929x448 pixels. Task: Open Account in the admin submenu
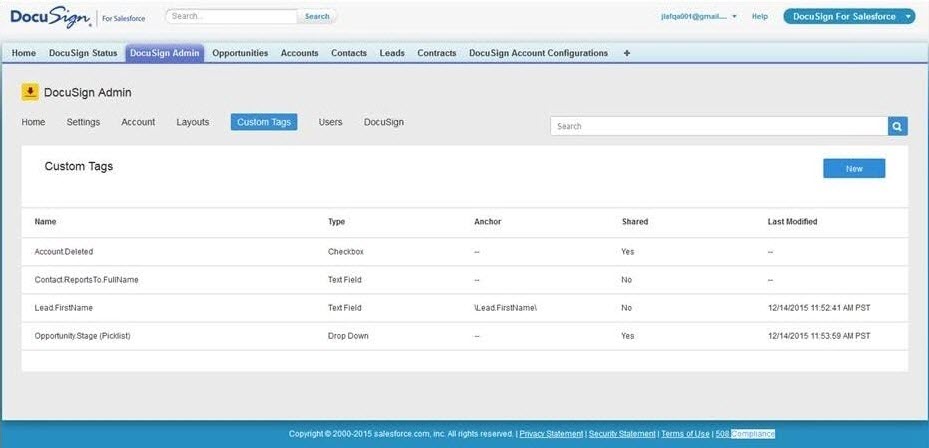pos(138,122)
